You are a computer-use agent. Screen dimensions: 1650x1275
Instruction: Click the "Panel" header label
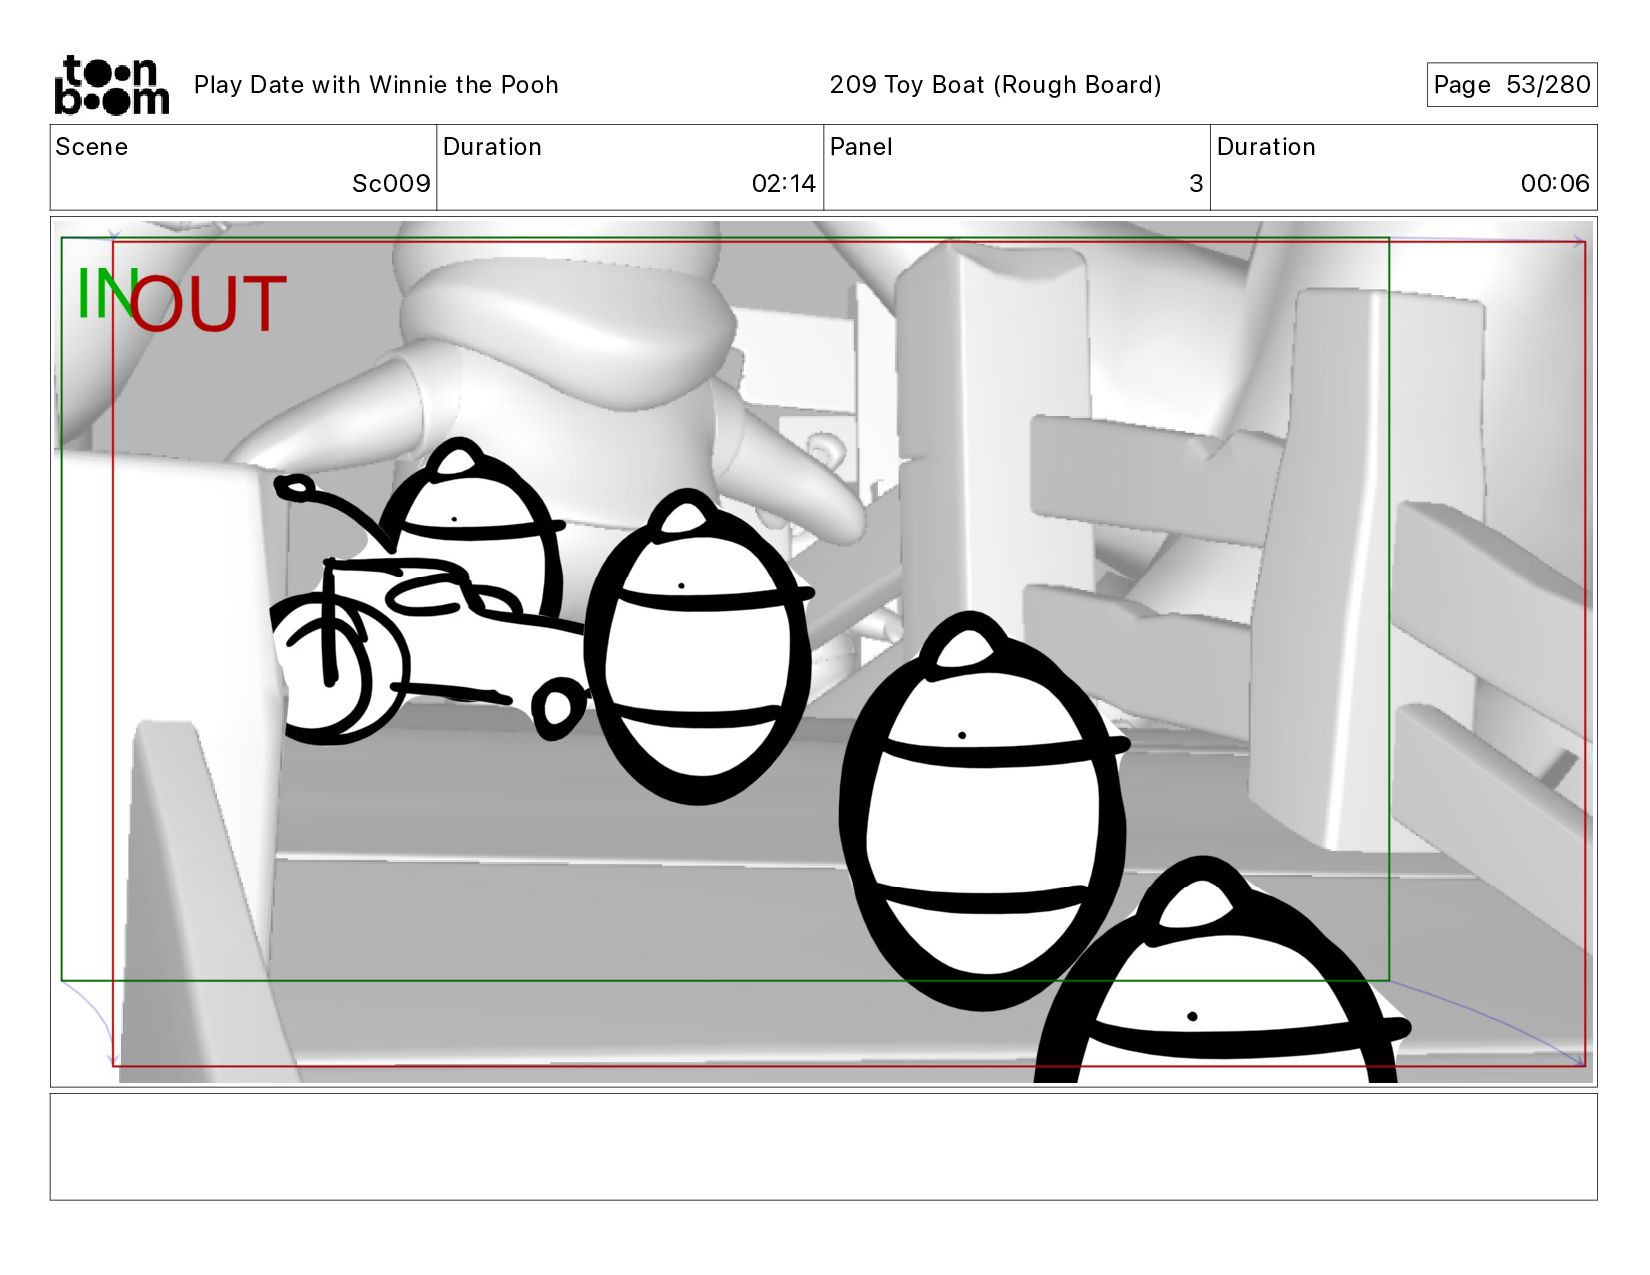861,147
